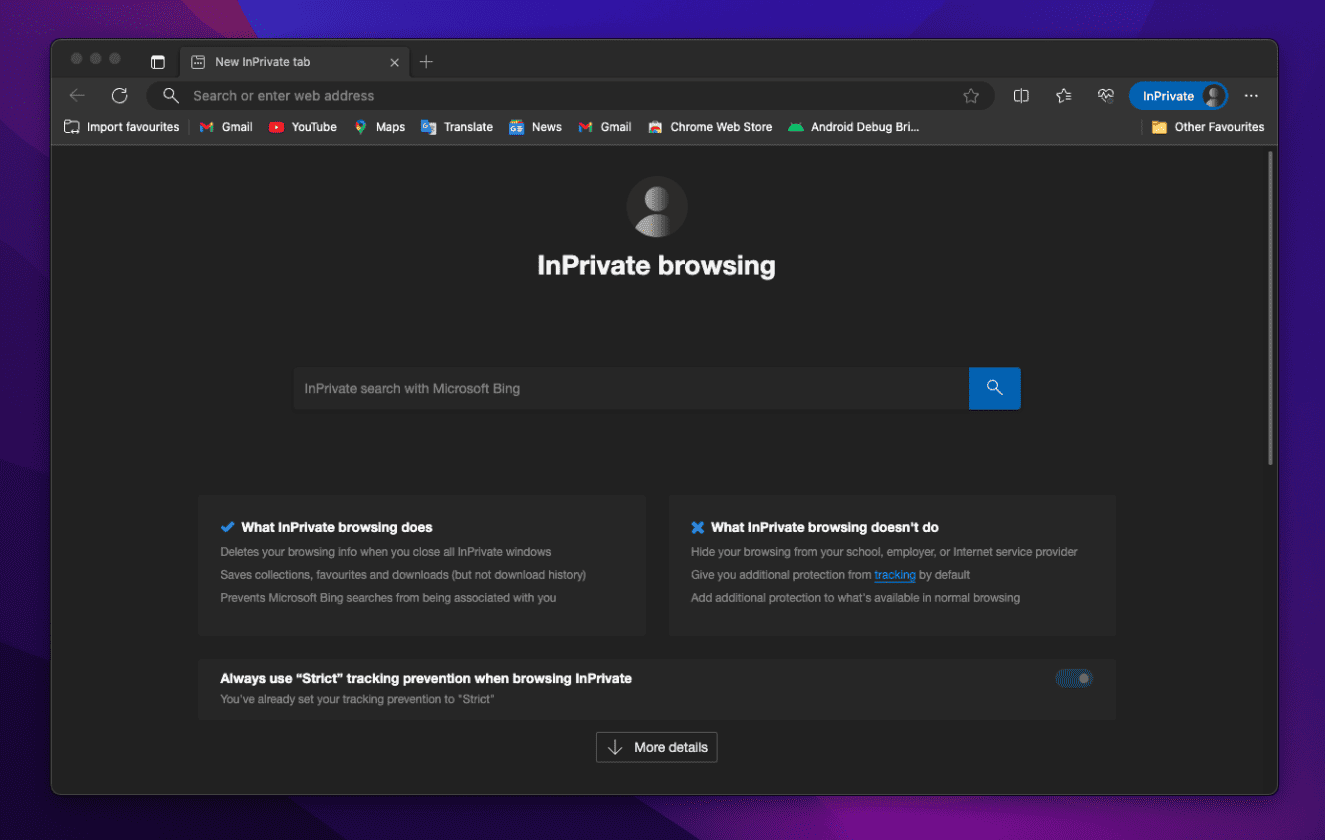
Task: Toggle Strict tracking prevention switch
Action: coord(1073,679)
